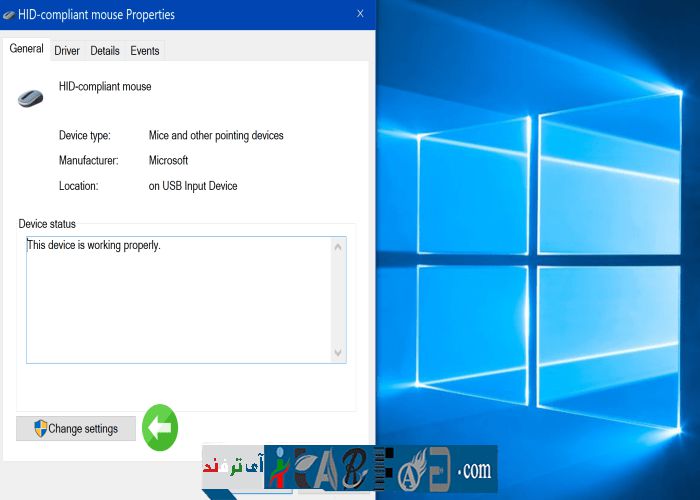The height and width of the screenshot is (500, 700).
Task: Click the Device status scroll down arrow
Action: click(x=338, y=353)
